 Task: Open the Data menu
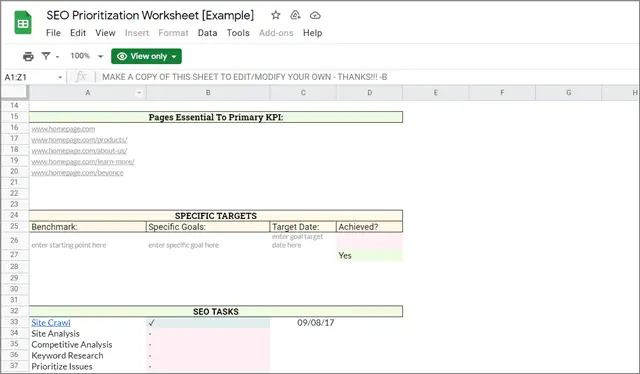click(x=207, y=33)
